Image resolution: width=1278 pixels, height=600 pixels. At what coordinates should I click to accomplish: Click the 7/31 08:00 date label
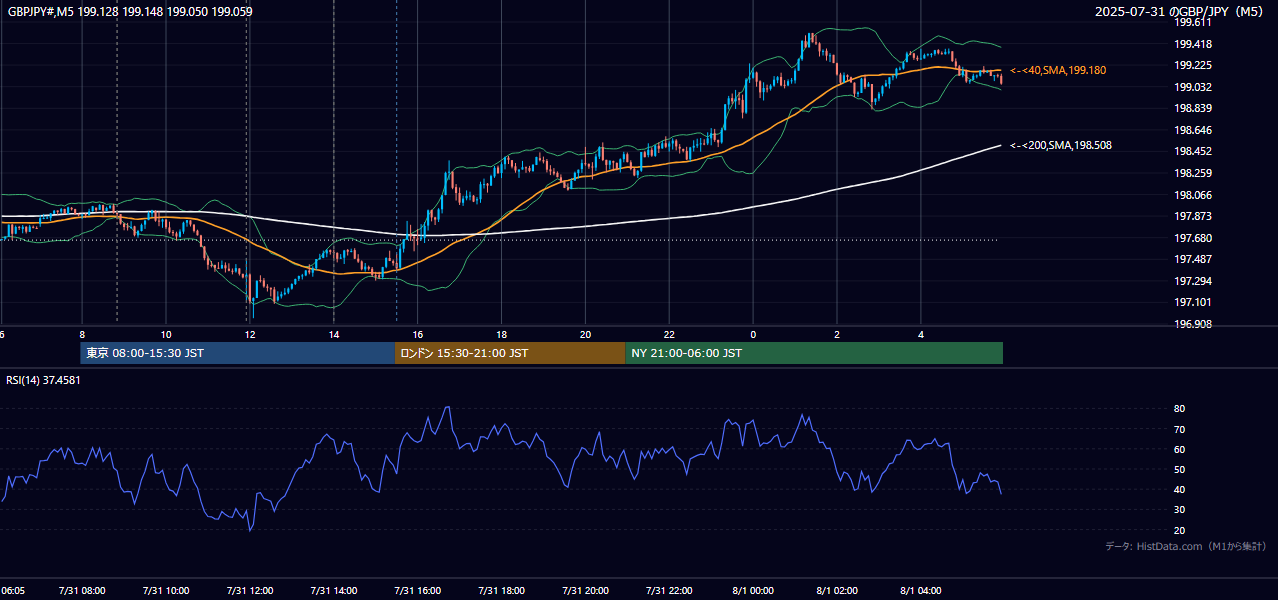click(82, 590)
